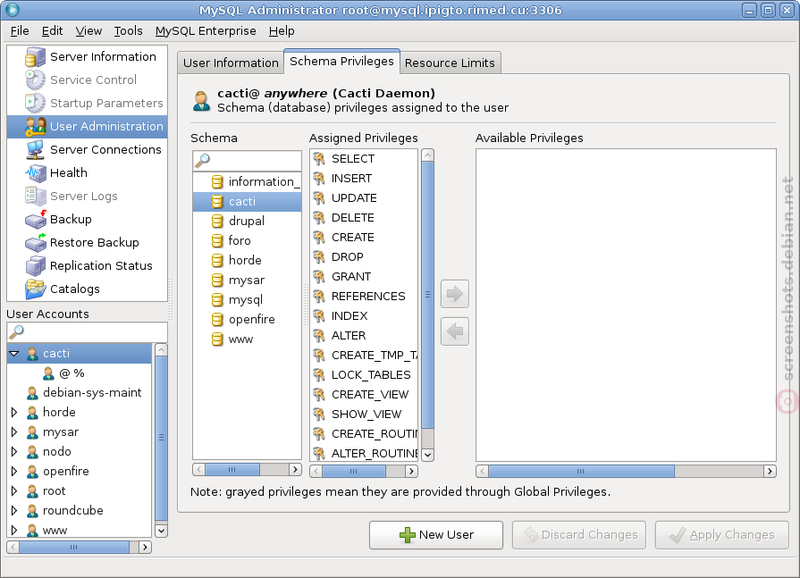Viewport: 800px width, 578px height.
Task: Select the information_ schema database icon
Action: [217, 182]
